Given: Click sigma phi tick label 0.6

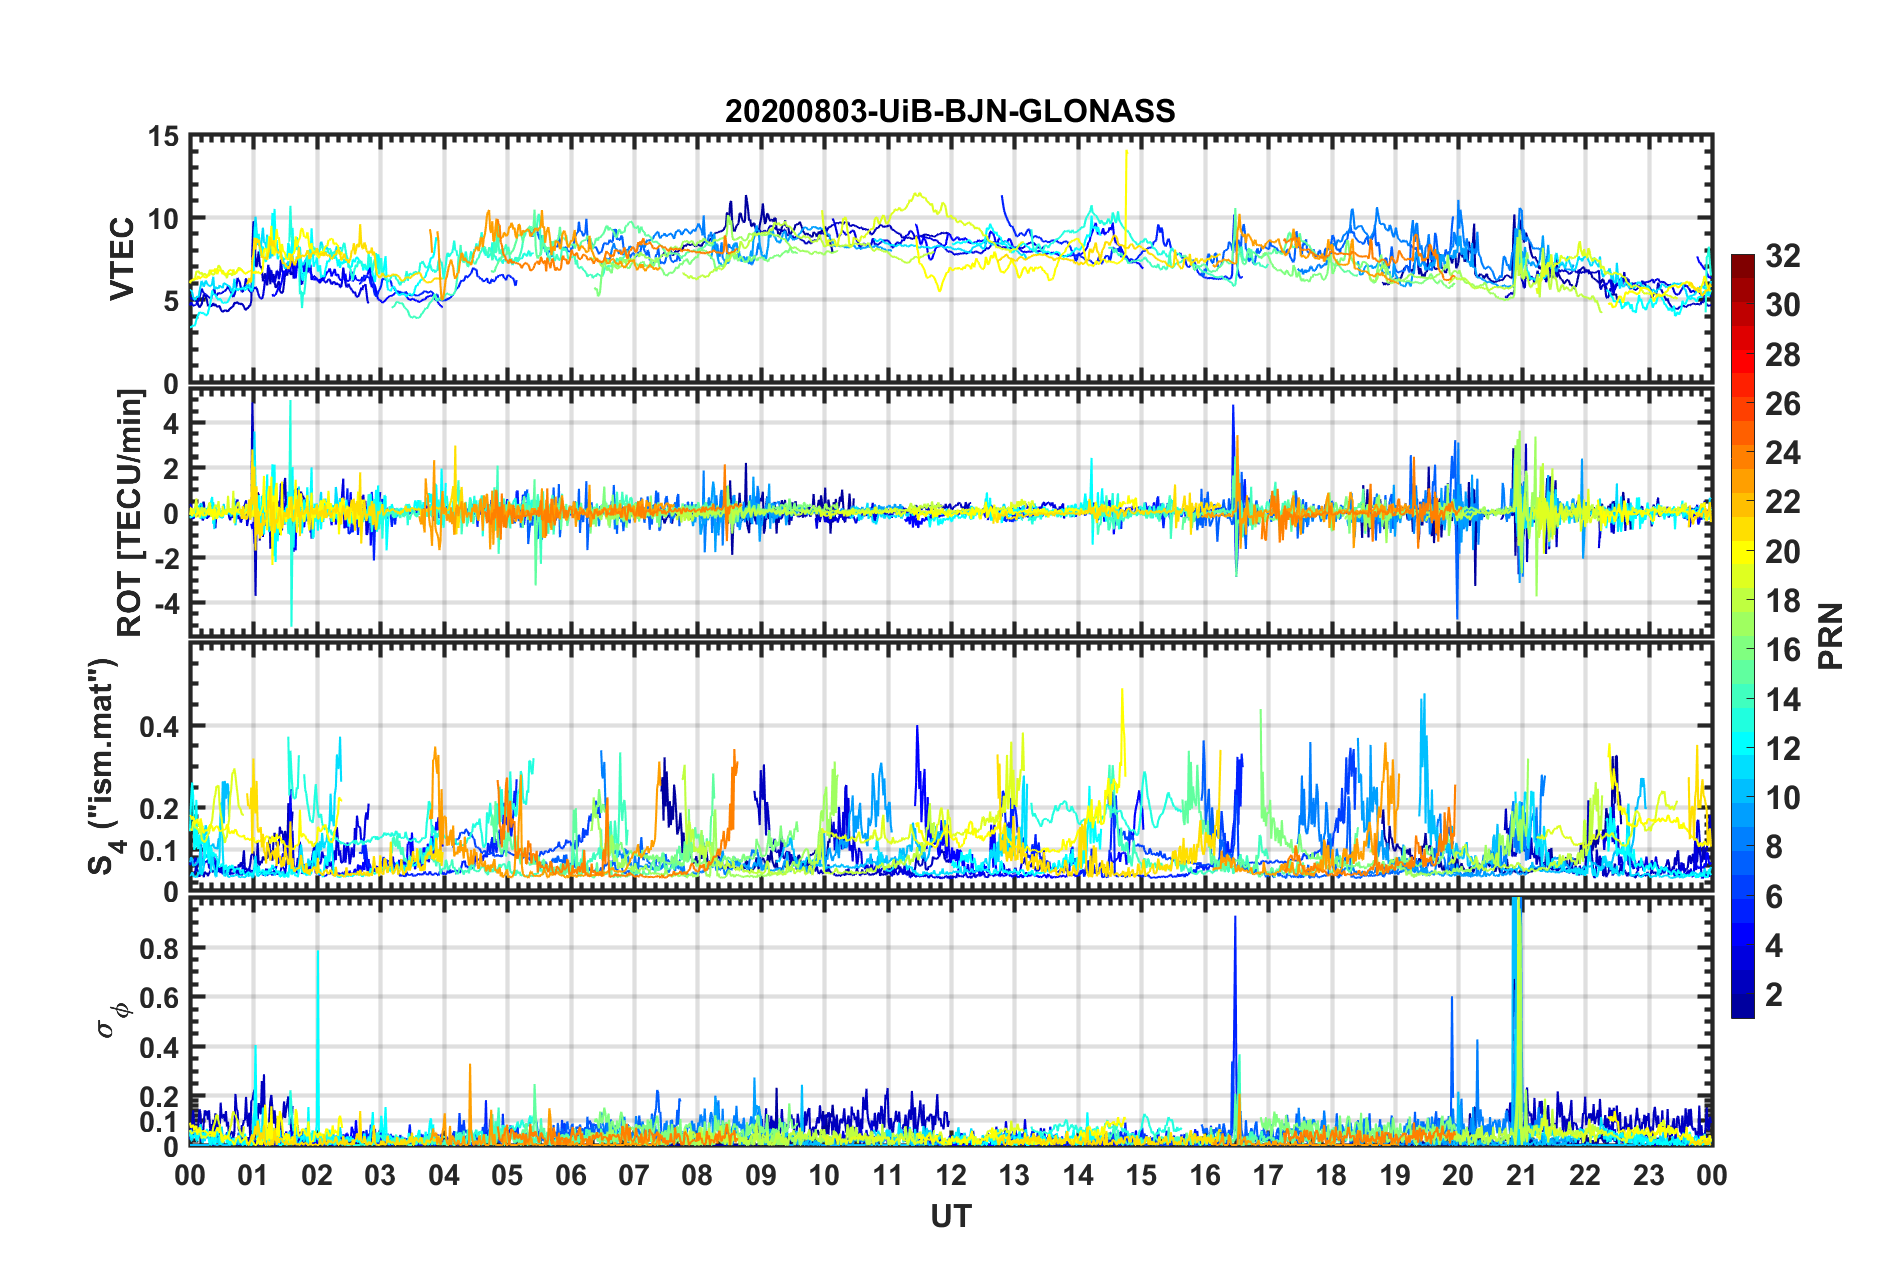Looking at the screenshot, I should tap(159, 998).
